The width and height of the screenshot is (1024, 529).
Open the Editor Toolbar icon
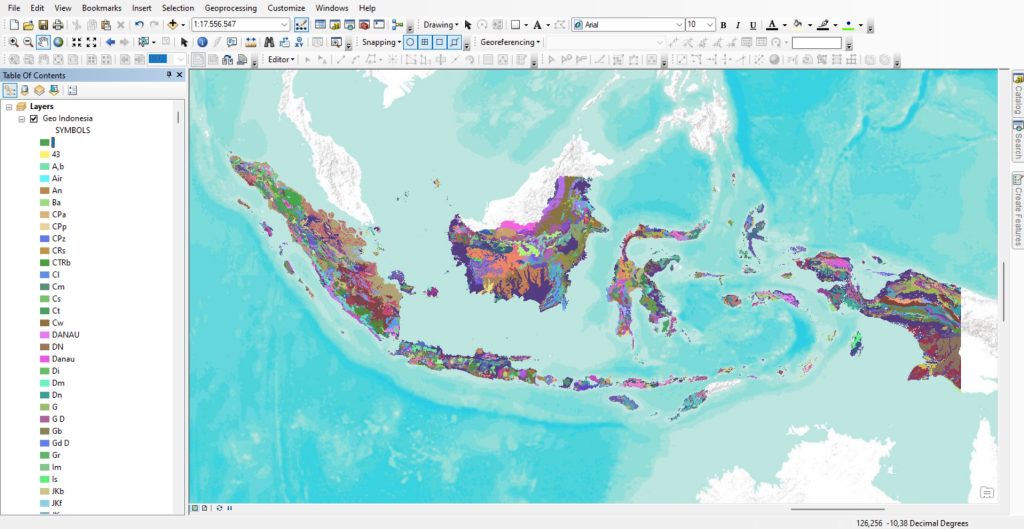(301, 25)
